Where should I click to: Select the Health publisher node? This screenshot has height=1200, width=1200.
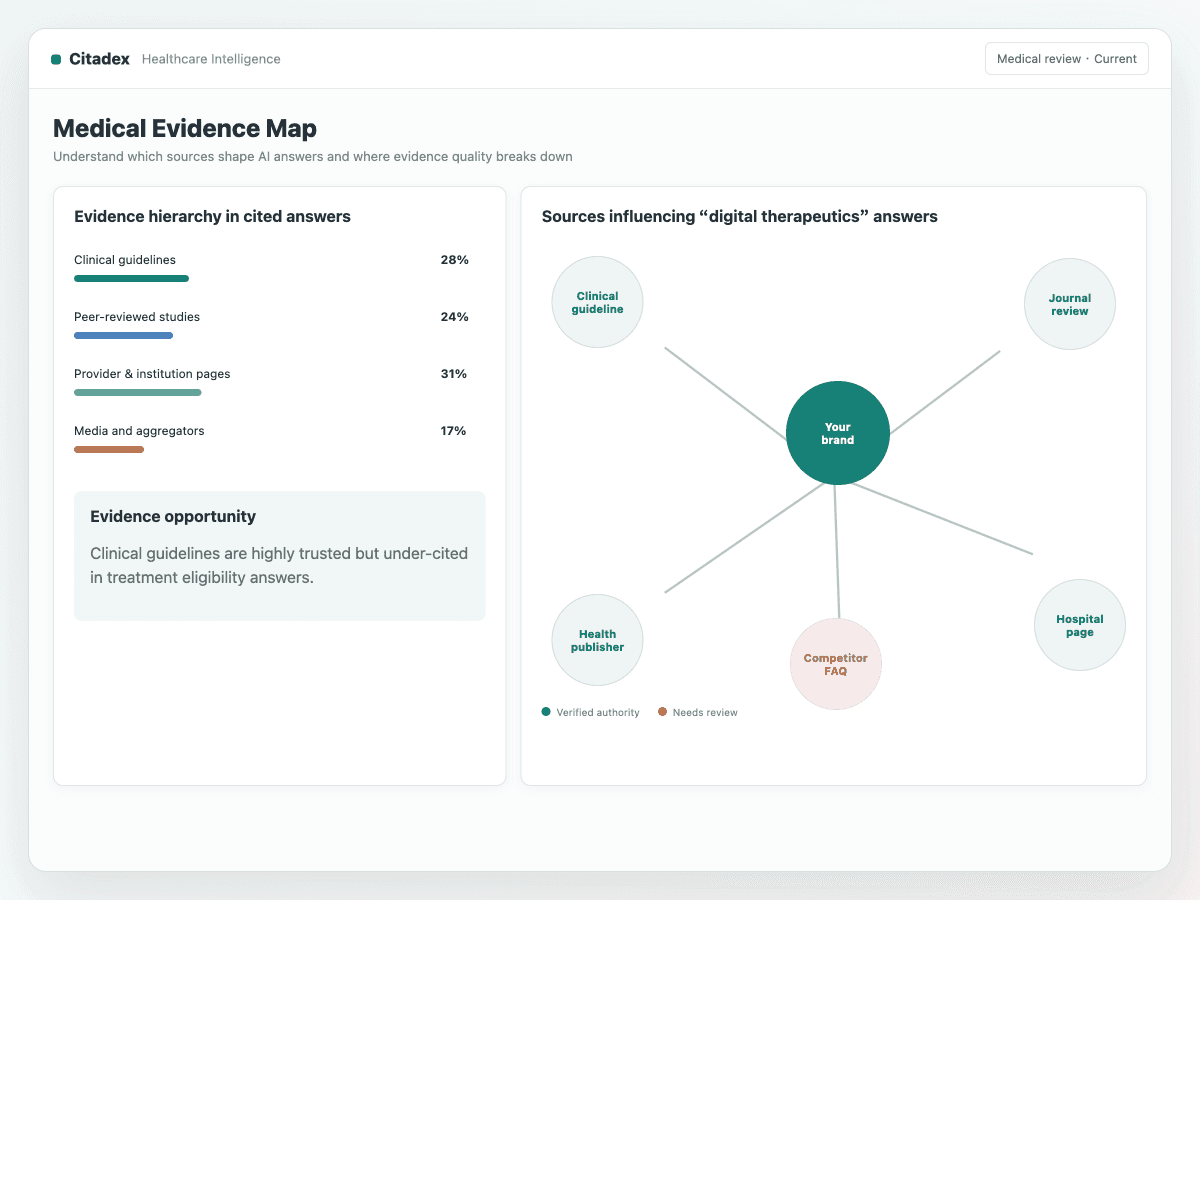click(597, 640)
